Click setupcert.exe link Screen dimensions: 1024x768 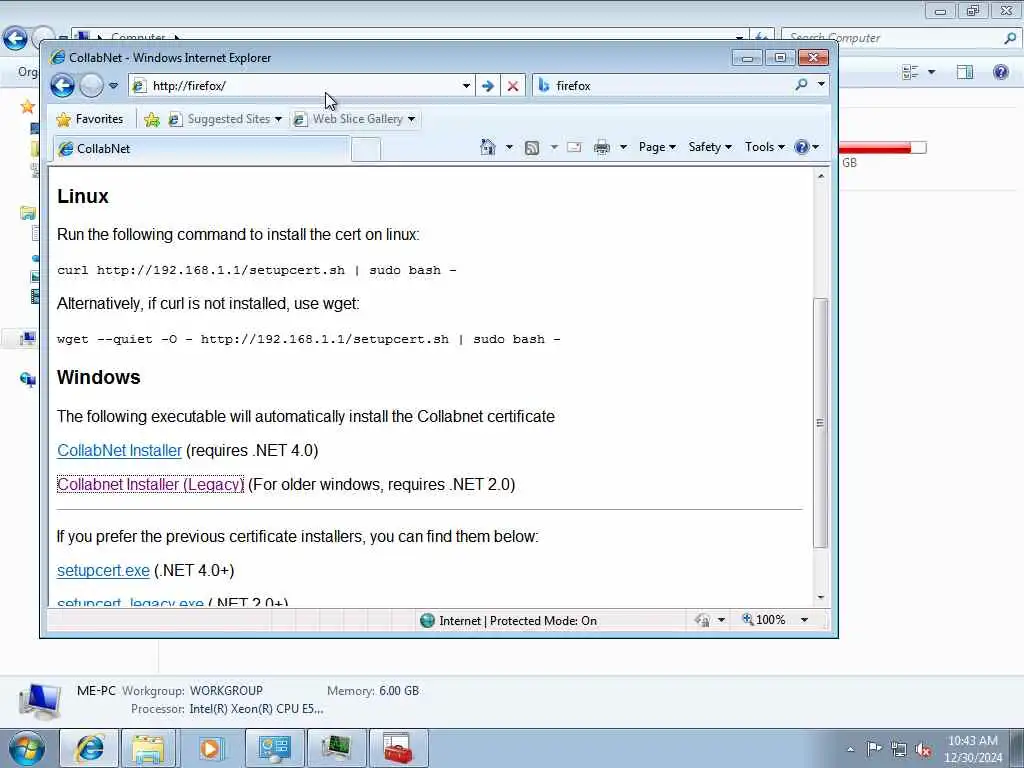click(x=103, y=571)
